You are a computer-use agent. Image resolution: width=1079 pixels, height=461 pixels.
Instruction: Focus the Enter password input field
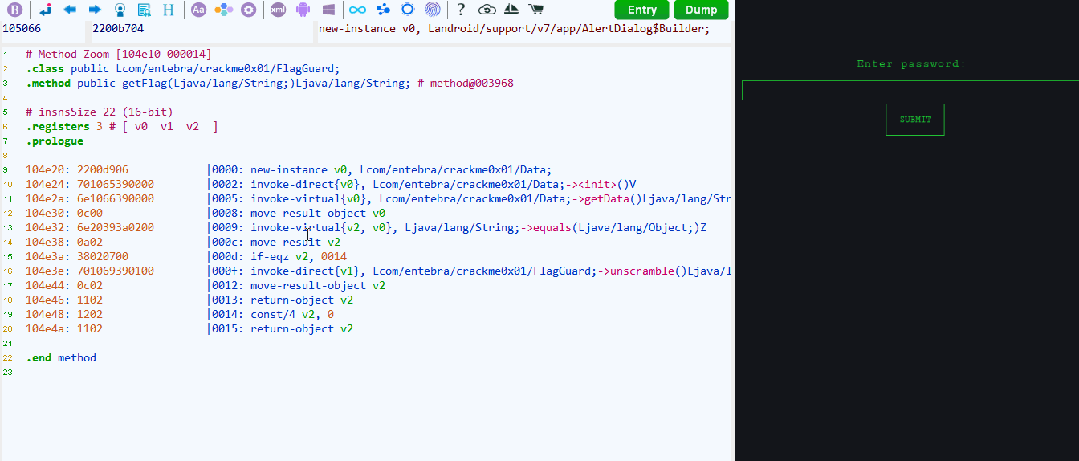pyautogui.click(x=910, y=90)
